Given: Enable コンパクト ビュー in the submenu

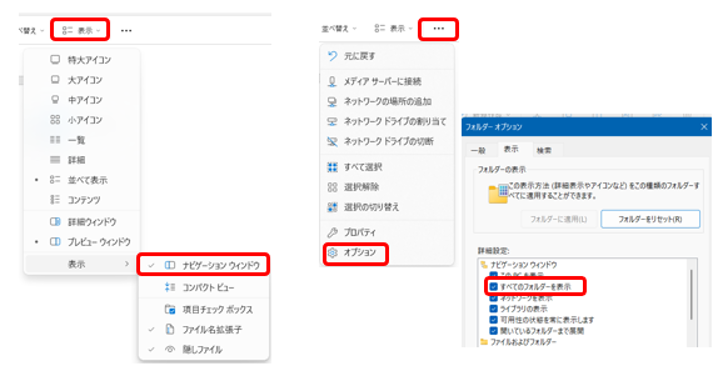Looking at the screenshot, I should pos(203,287).
